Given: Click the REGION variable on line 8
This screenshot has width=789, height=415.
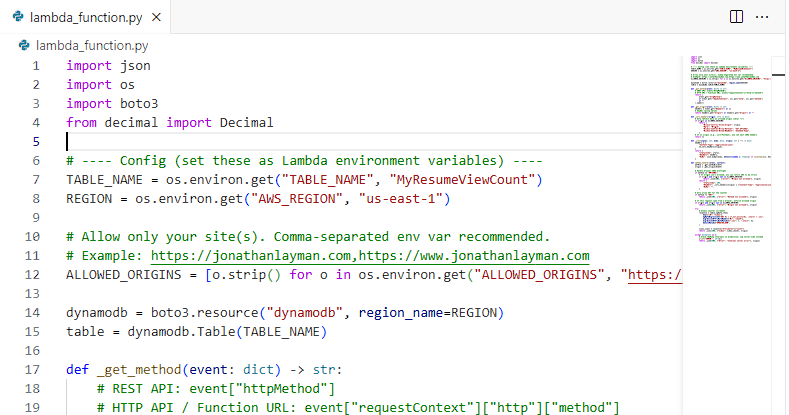Looking at the screenshot, I should [x=89, y=199].
